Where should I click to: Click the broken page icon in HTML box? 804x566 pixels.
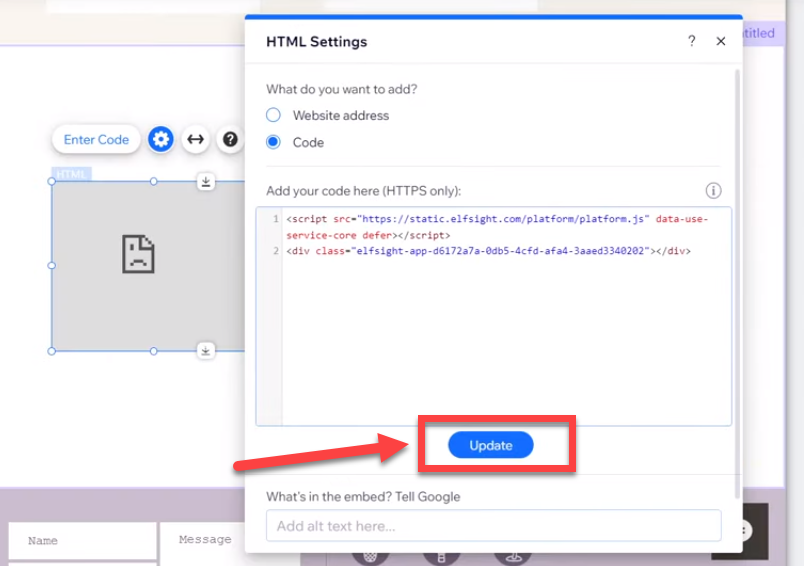click(x=138, y=254)
